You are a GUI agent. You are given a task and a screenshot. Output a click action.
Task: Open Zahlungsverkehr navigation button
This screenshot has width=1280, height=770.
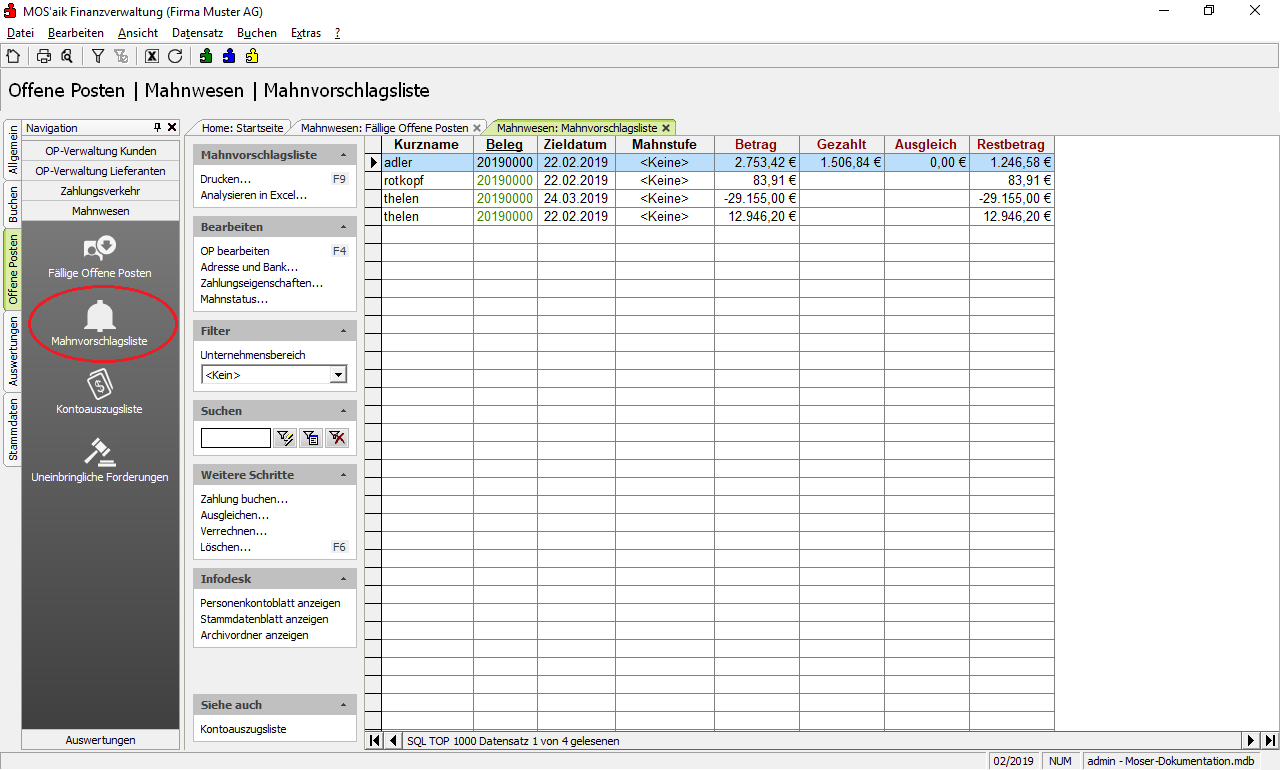coord(100,191)
